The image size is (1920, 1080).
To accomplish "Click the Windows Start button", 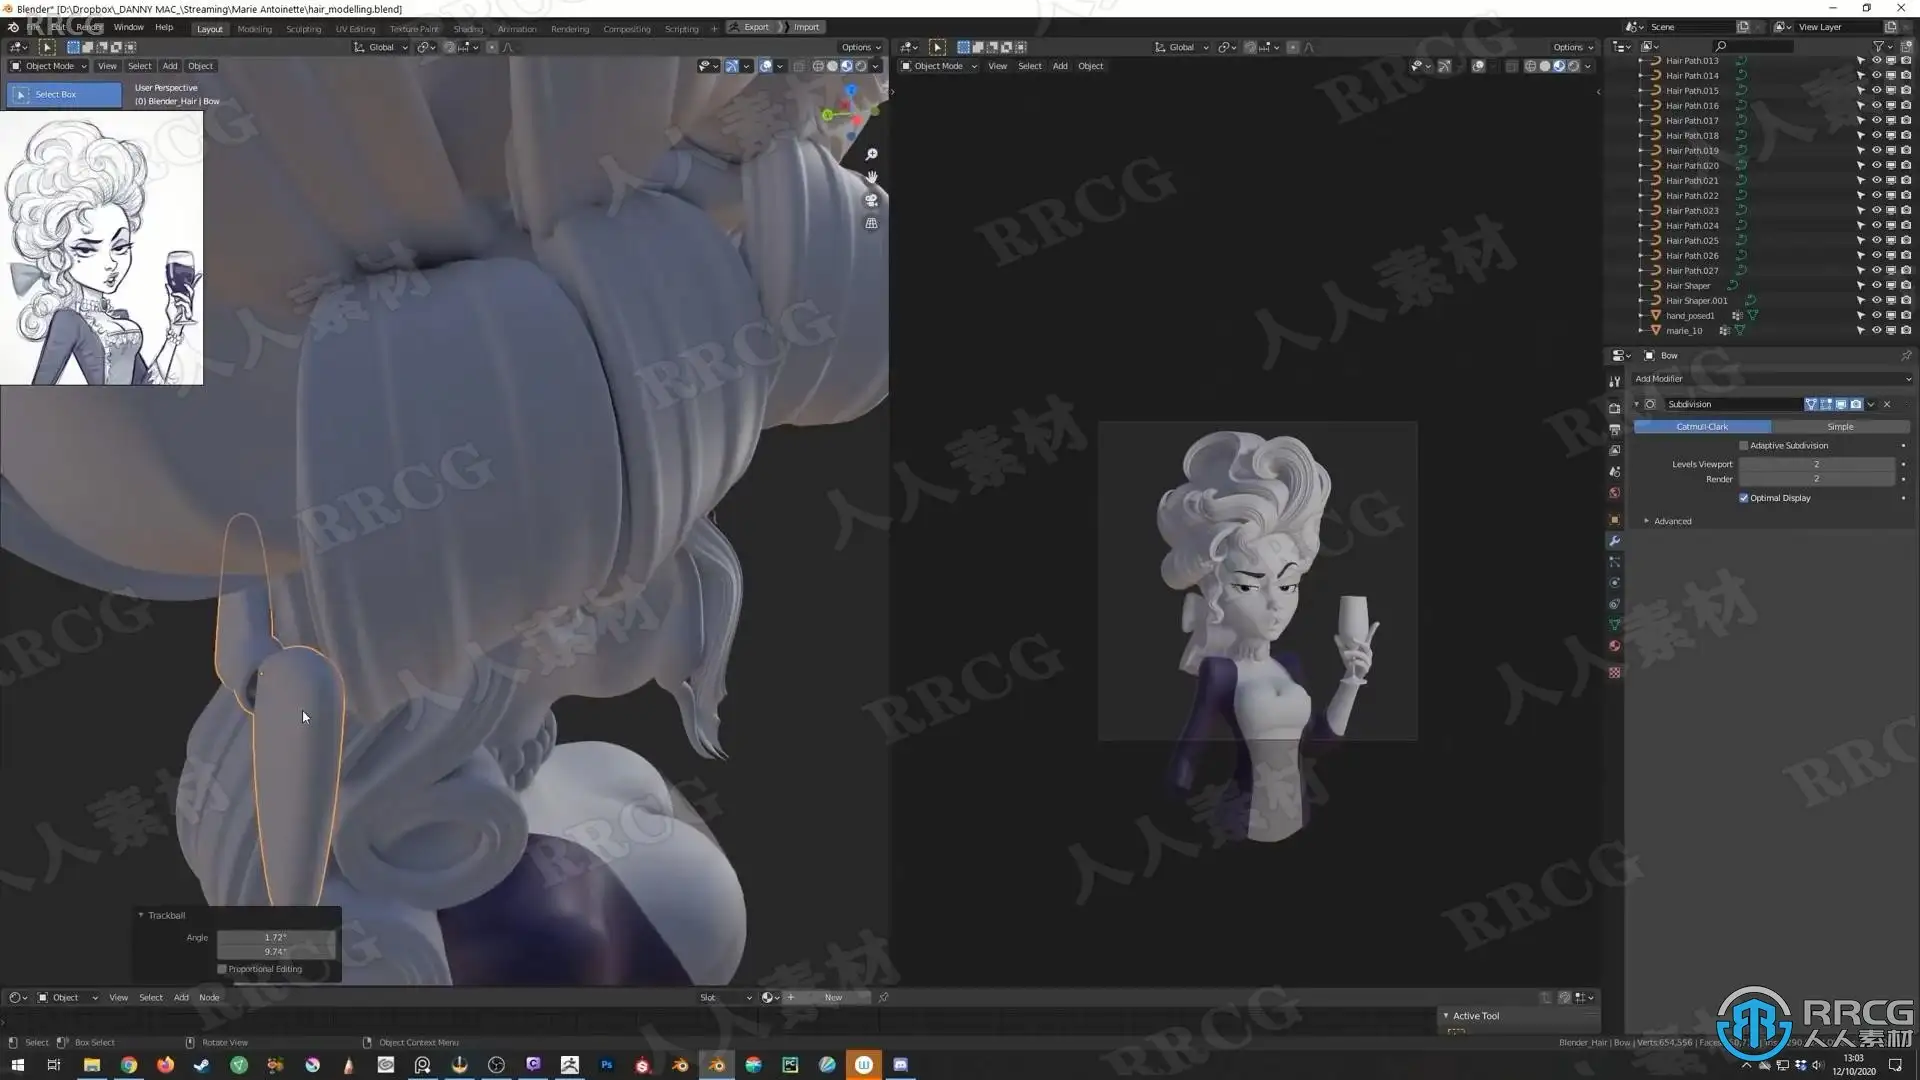I will 17,1065.
